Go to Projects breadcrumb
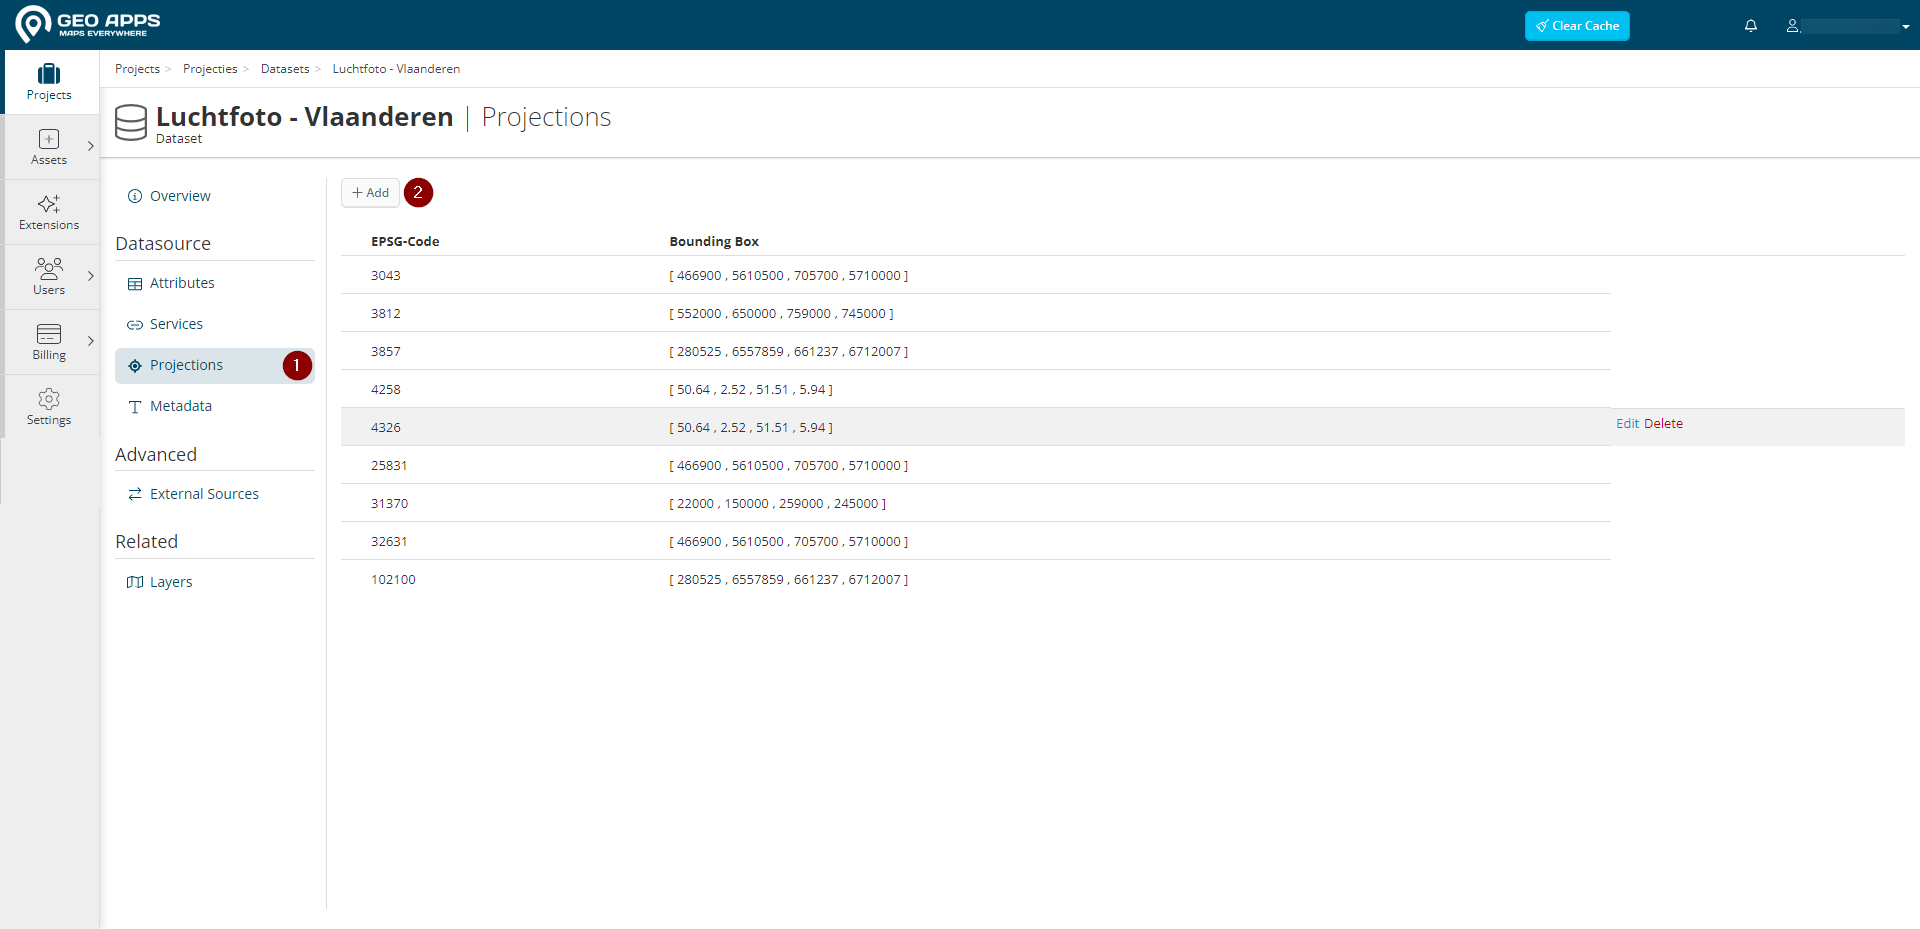The width and height of the screenshot is (1920, 929). (137, 69)
